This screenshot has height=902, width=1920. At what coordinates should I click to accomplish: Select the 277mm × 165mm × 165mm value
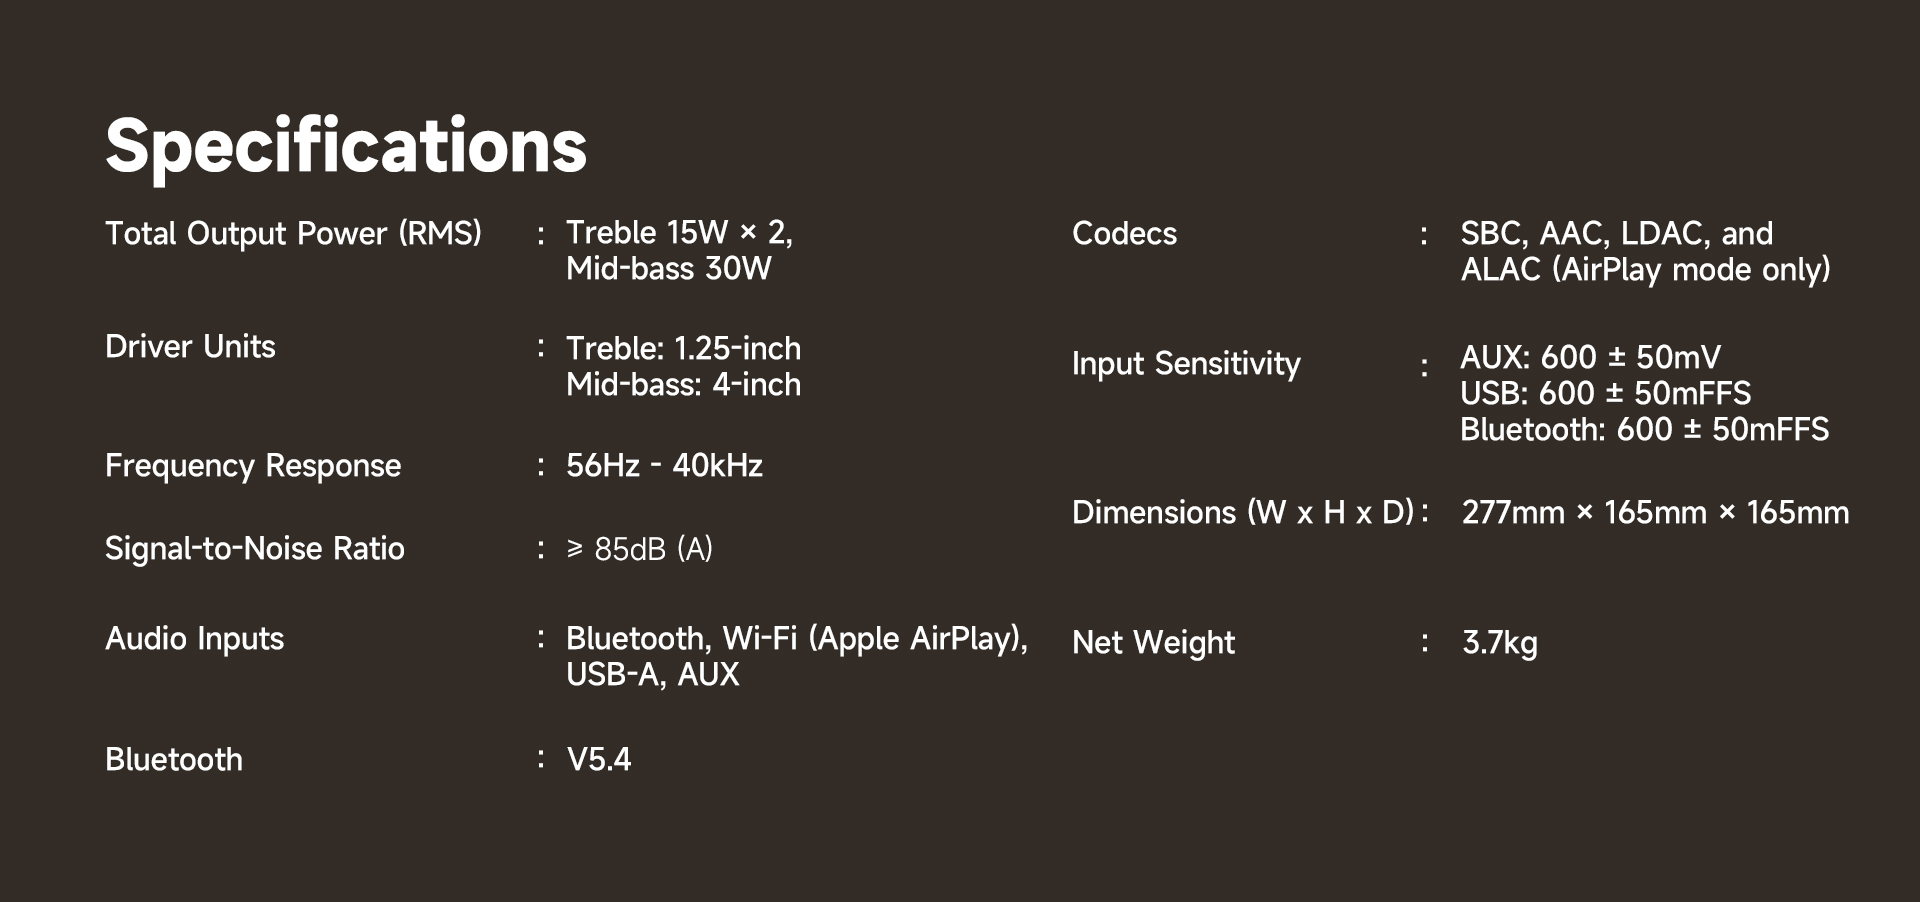click(1655, 513)
